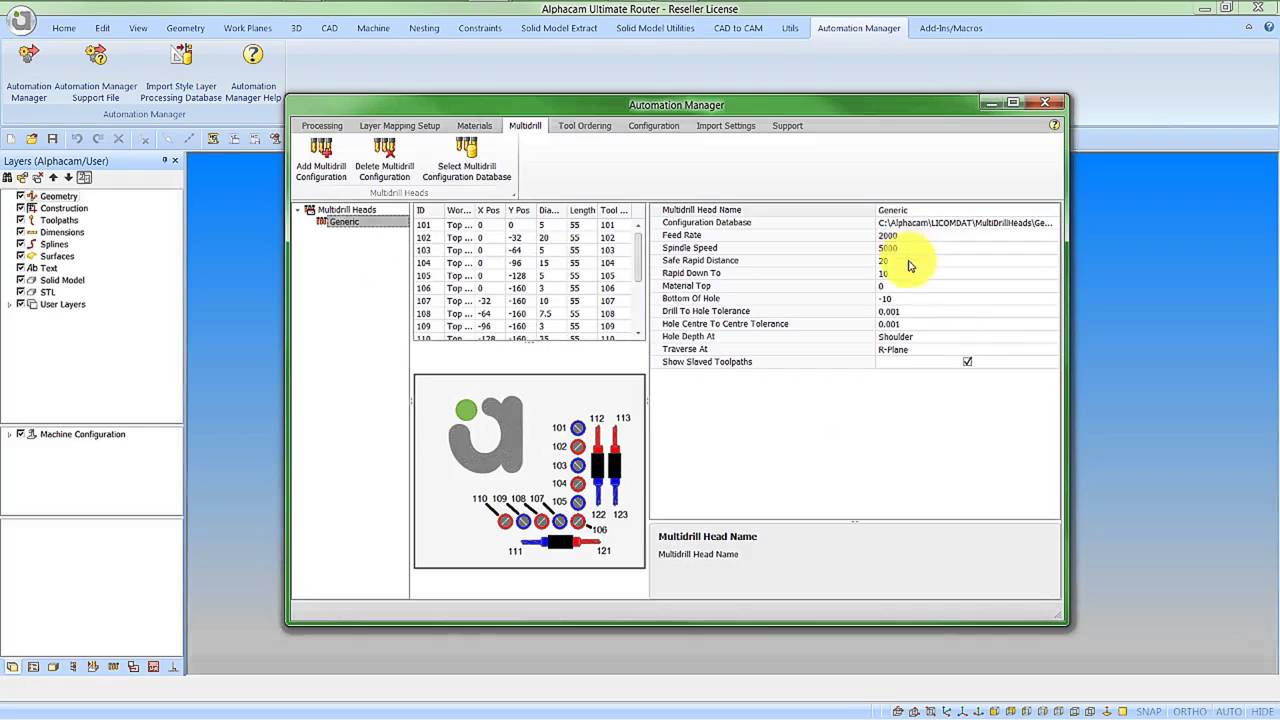Uncheck the Splines layer checkbox

[x=20, y=244]
